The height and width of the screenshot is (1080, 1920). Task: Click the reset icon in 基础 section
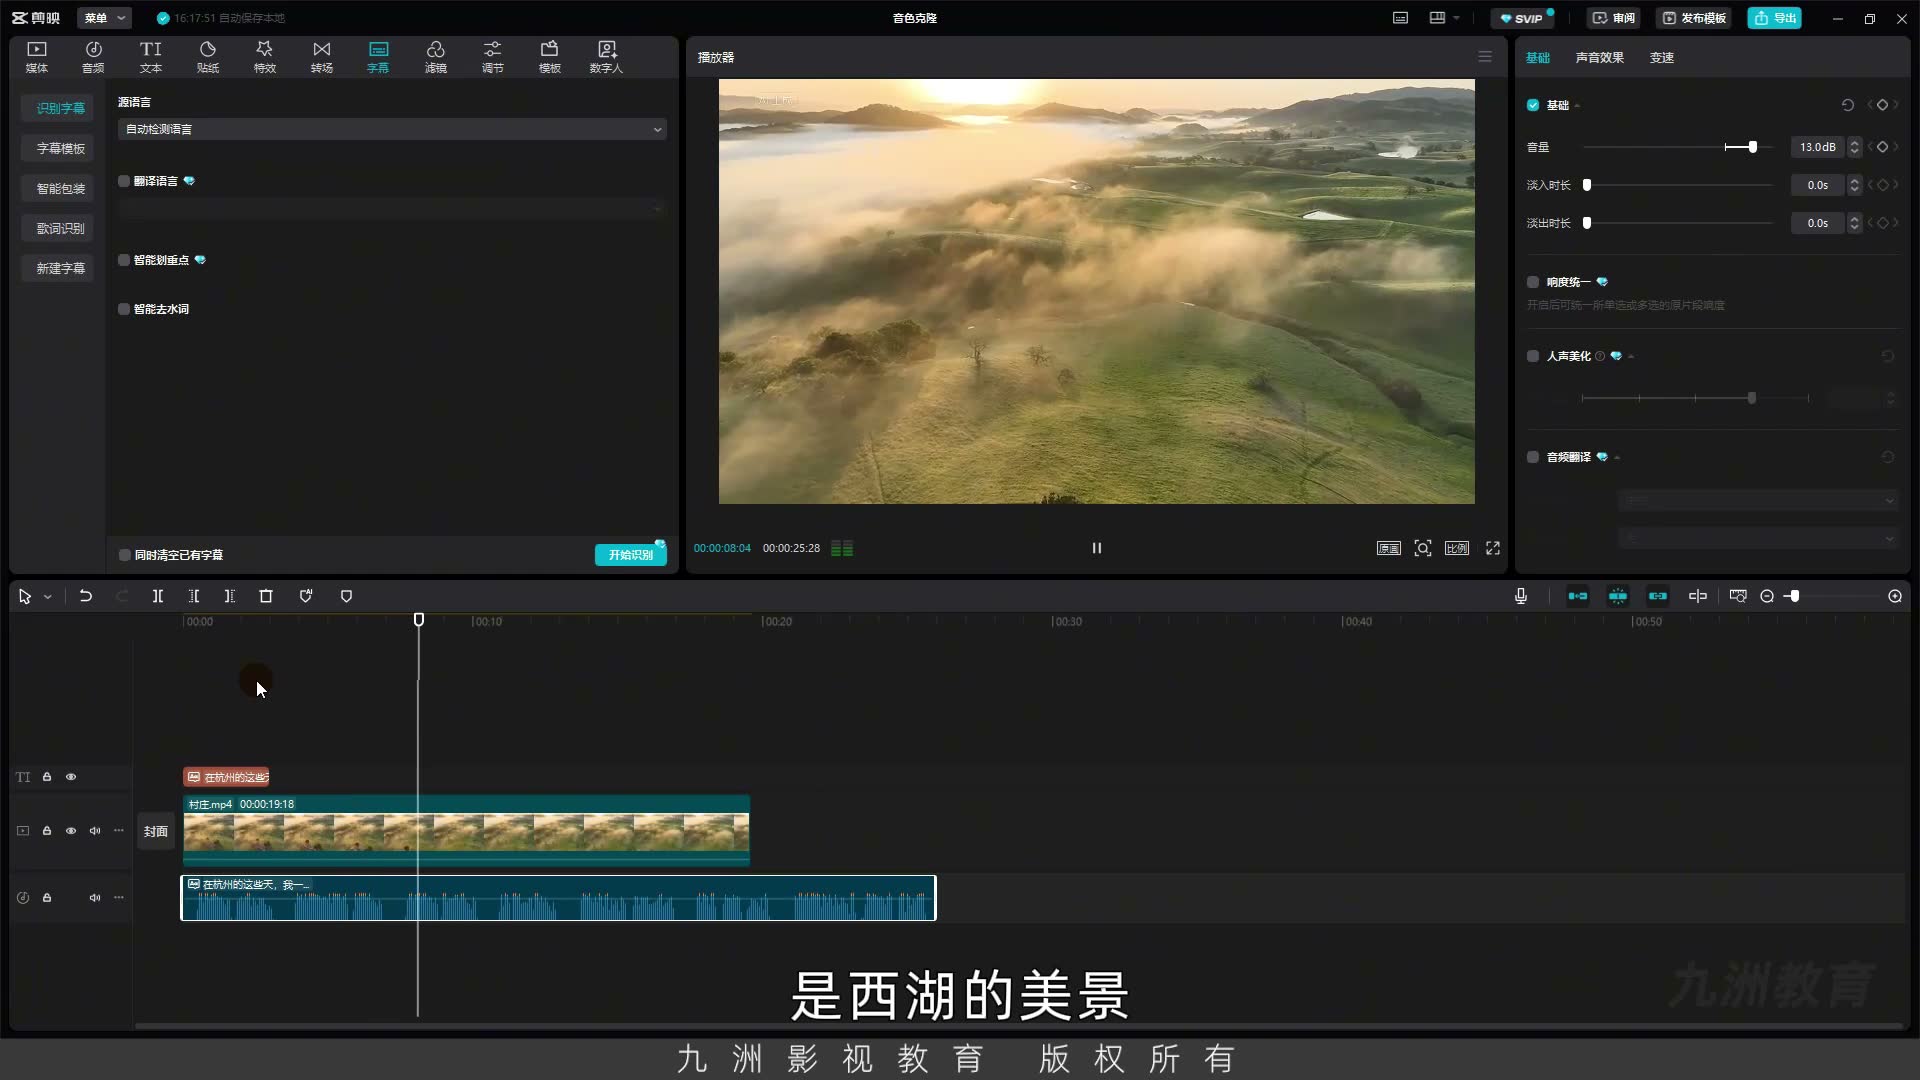tap(1848, 105)
